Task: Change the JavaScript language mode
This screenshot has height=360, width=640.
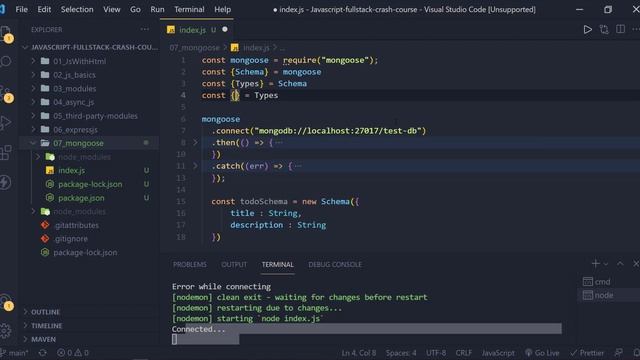Action: [x=498, y=353]
